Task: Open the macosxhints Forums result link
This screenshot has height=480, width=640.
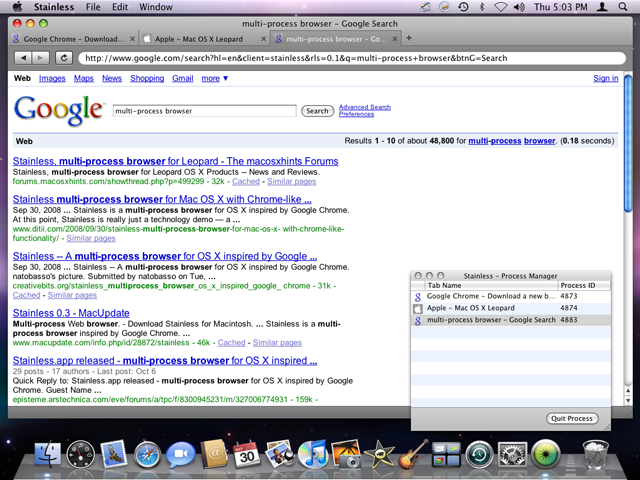Action: point(176,161)
